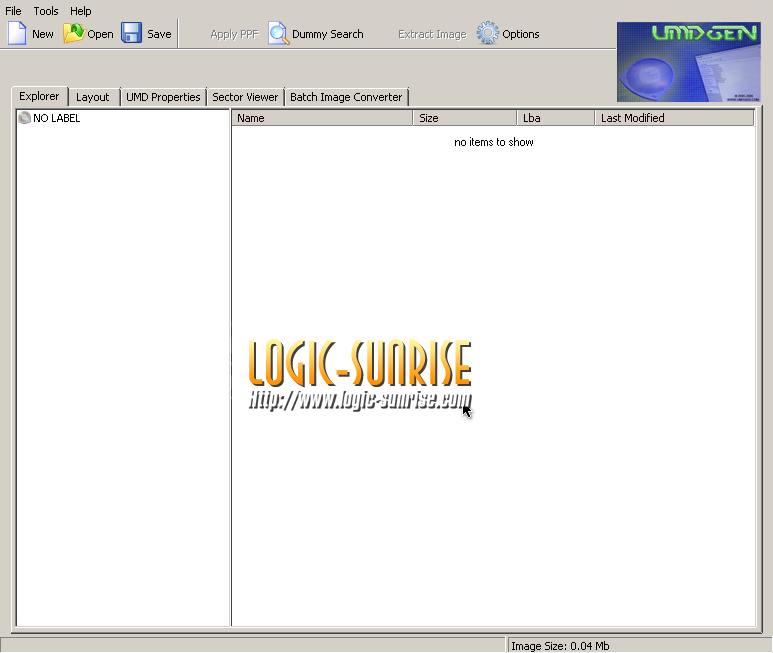Select the Batch Image Converter tab
This screenshot has width=773, height=653.
[x=346, y=97]
